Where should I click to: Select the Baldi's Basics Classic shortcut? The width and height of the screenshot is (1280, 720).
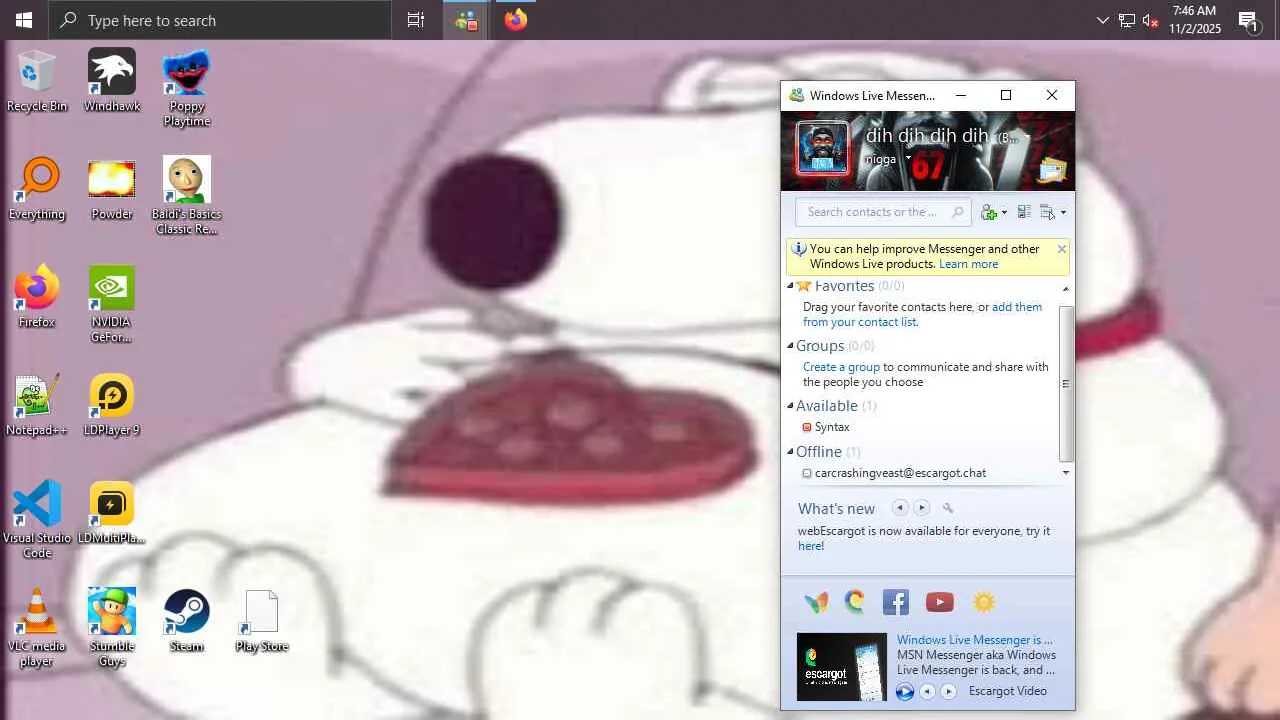[187, 196]
